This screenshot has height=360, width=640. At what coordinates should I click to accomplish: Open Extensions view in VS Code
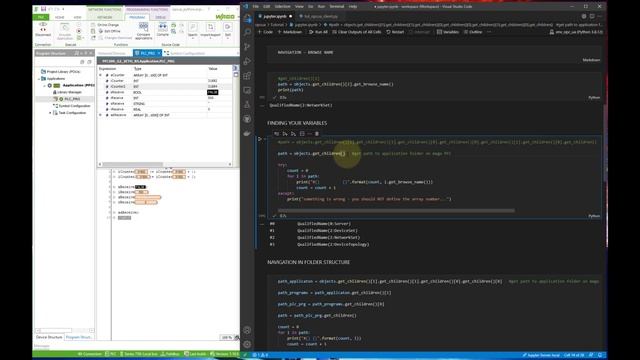pos(247,76)
